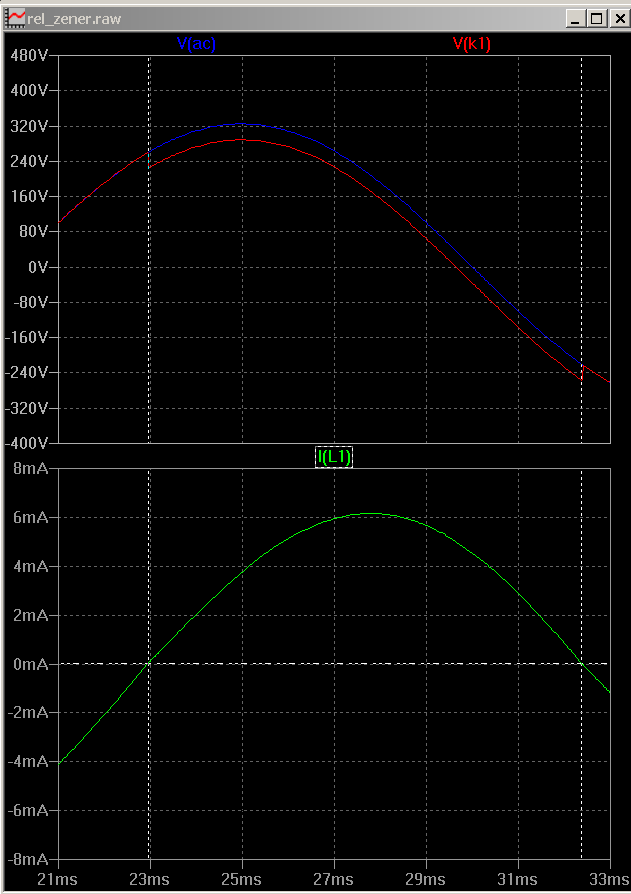This screenshot has height=894, width=631.
Task: Close the rel_zener.raw window
Action: coord(619,19)
